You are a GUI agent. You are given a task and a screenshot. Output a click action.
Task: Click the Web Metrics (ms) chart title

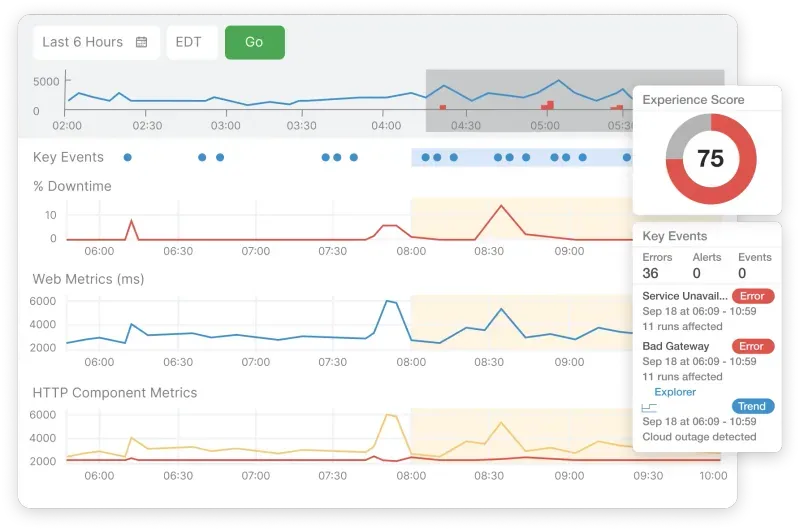coord(88,279)
